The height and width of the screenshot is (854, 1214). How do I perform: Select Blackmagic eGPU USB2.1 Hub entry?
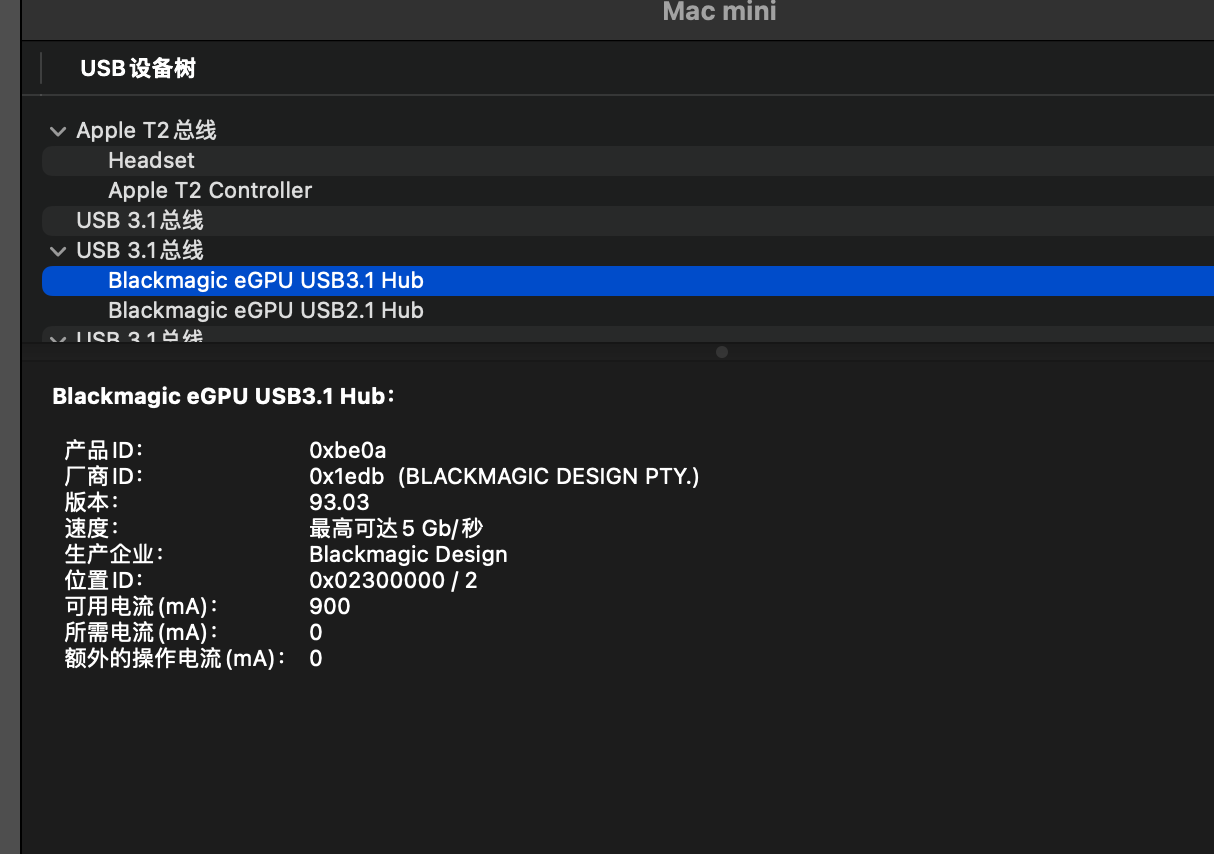[x=265, y=310]
